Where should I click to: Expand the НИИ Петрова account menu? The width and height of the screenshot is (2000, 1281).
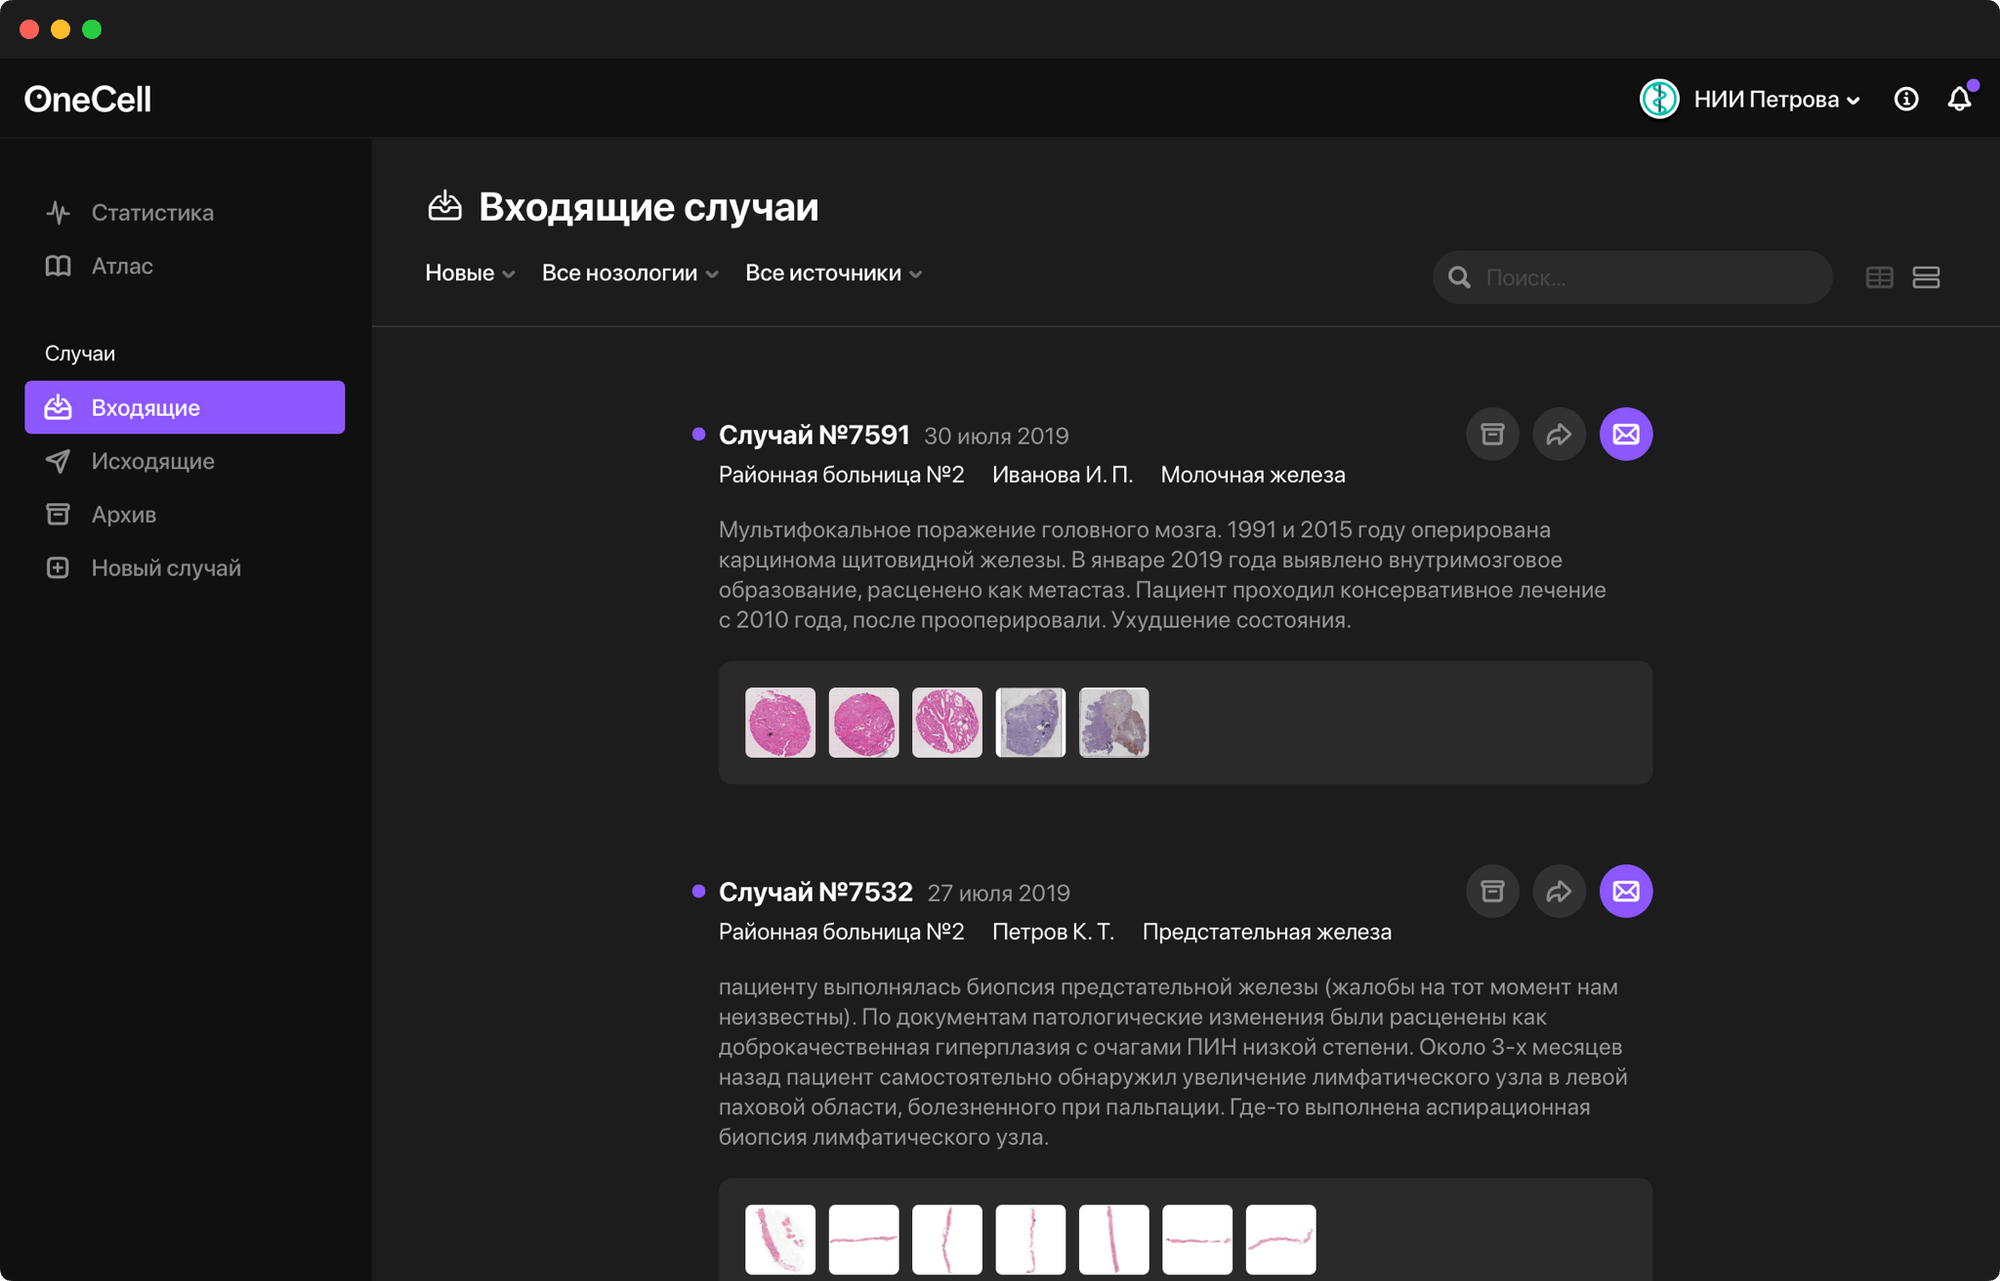pos(1765,99)
